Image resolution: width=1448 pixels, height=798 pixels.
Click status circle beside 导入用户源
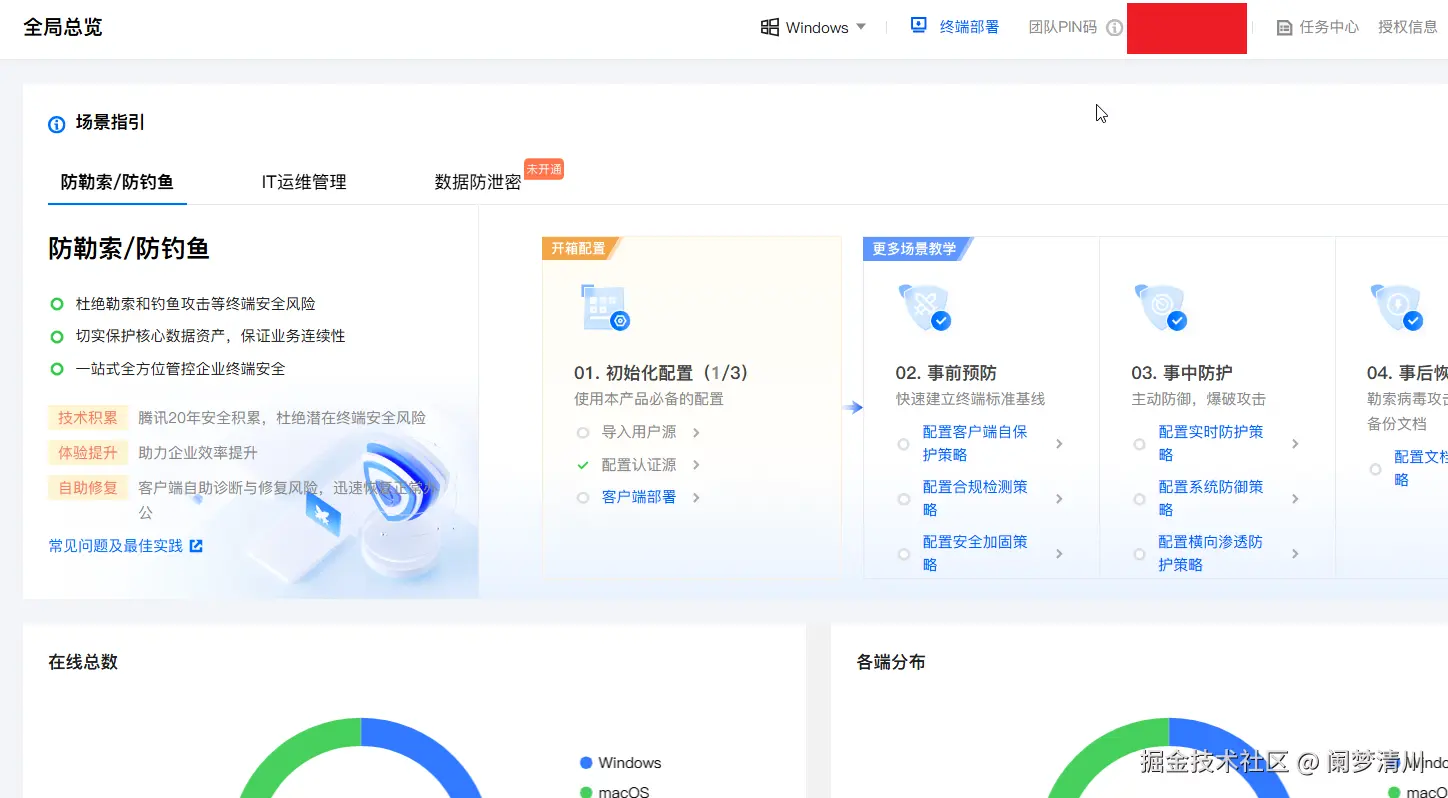point(583,433)
